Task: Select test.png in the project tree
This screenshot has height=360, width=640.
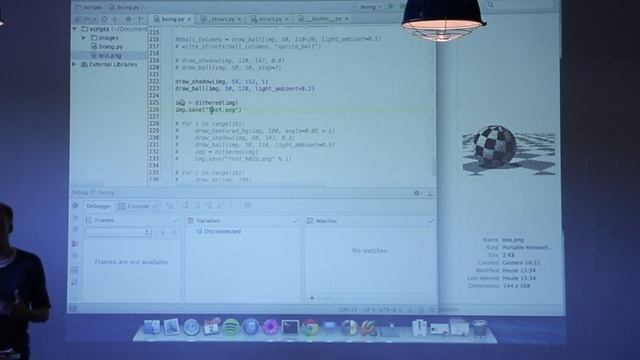Action: point(107,56)
